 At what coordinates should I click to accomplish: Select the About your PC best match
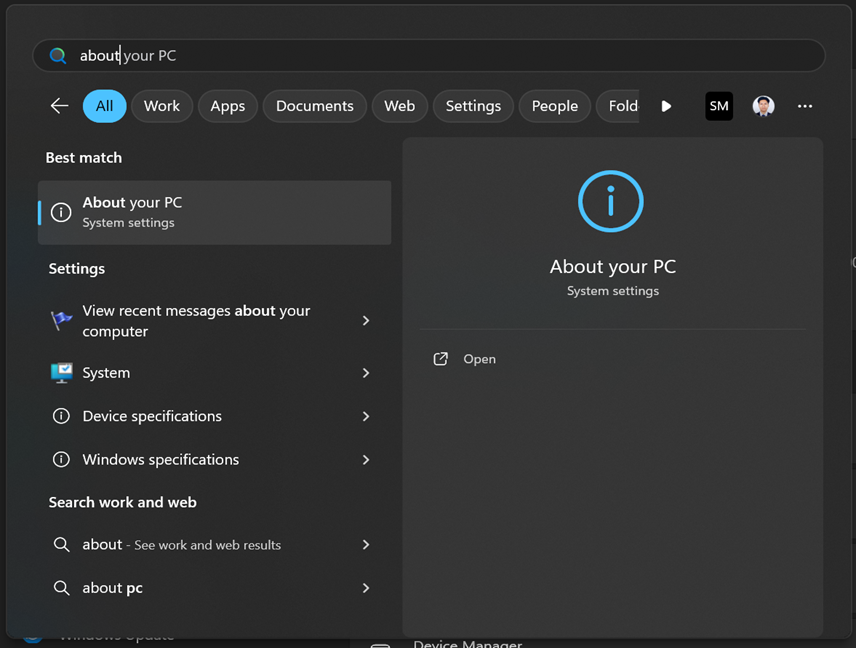tap(214, 212)
